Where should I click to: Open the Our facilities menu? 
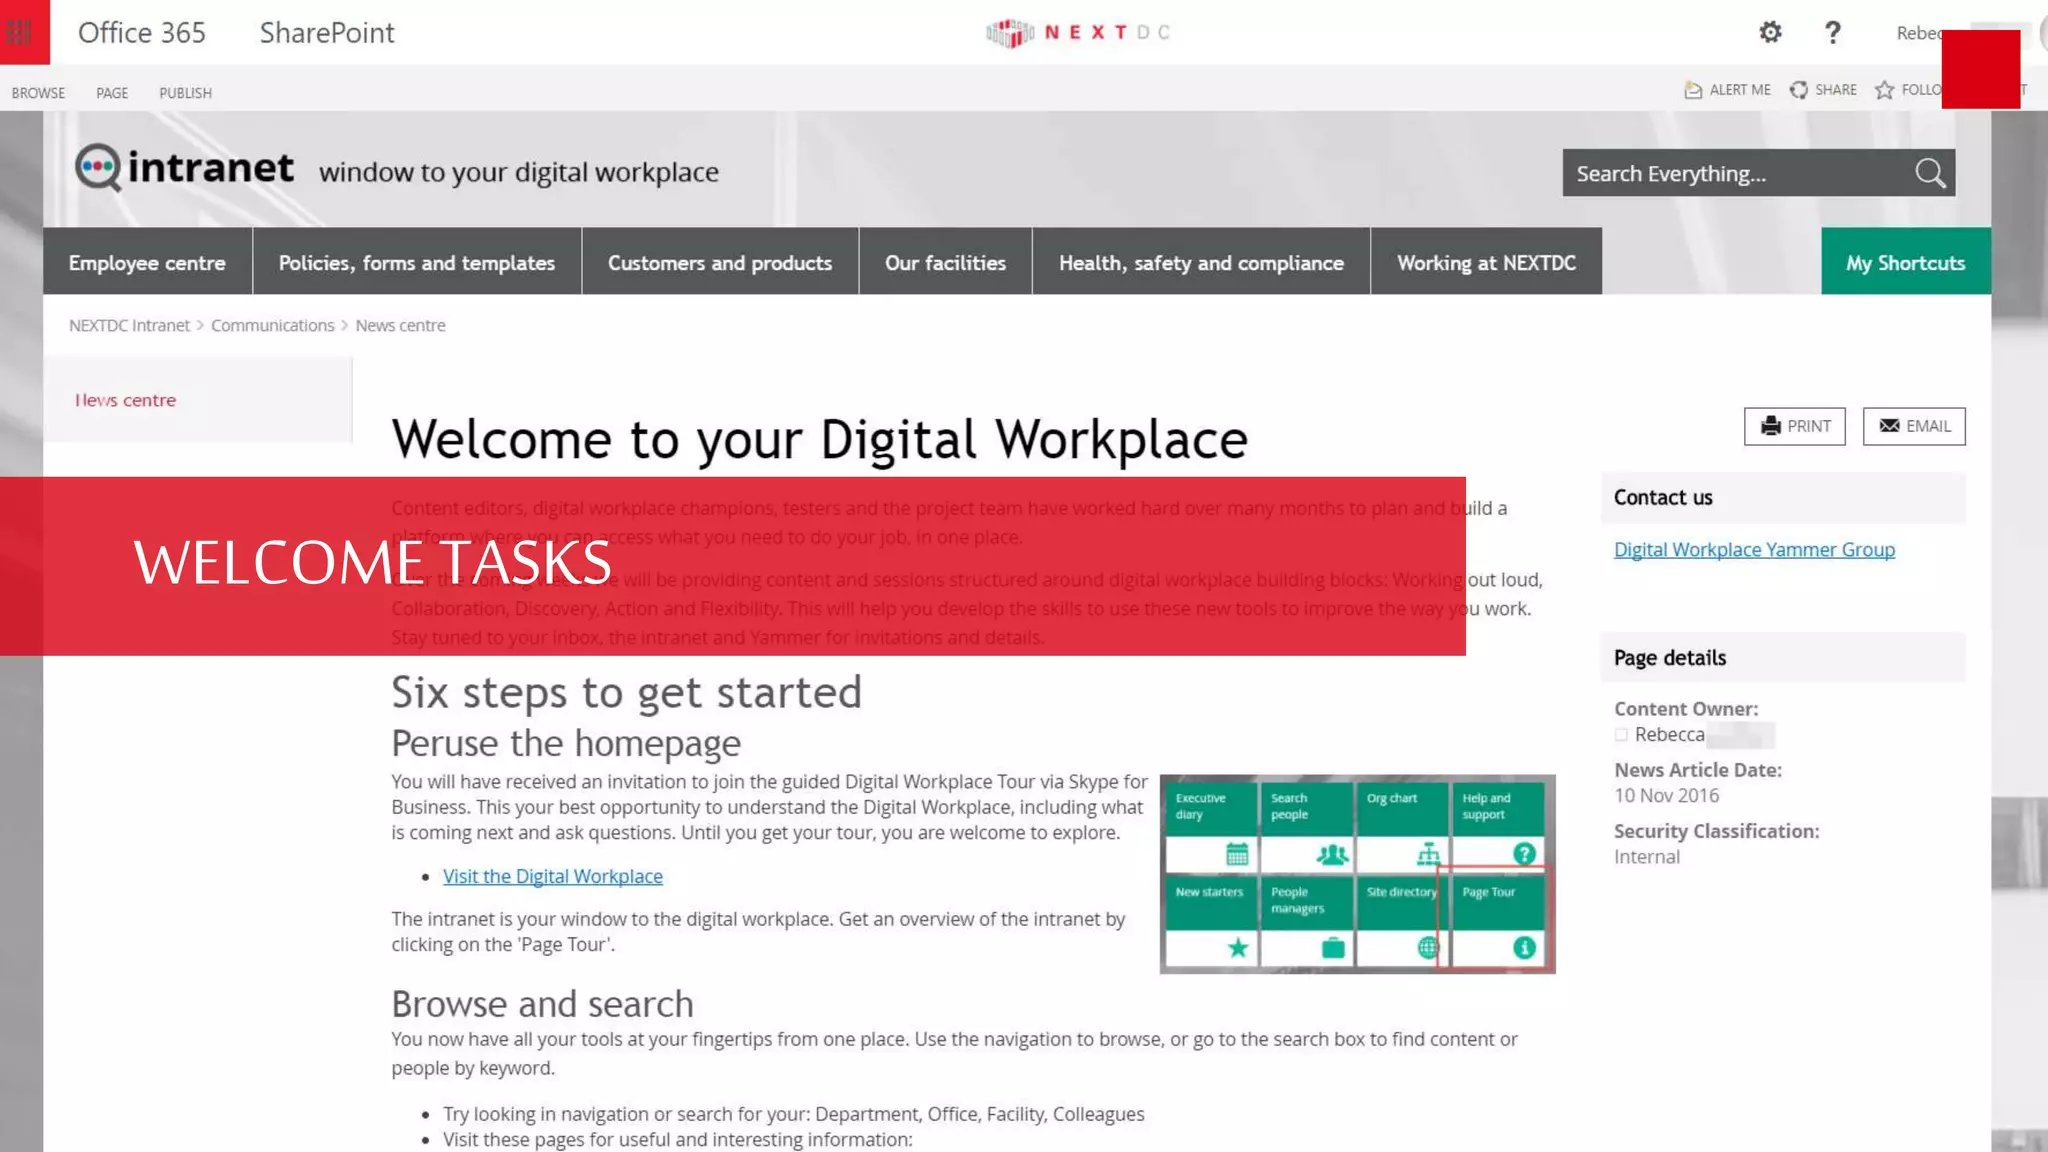tap(945, 262)
